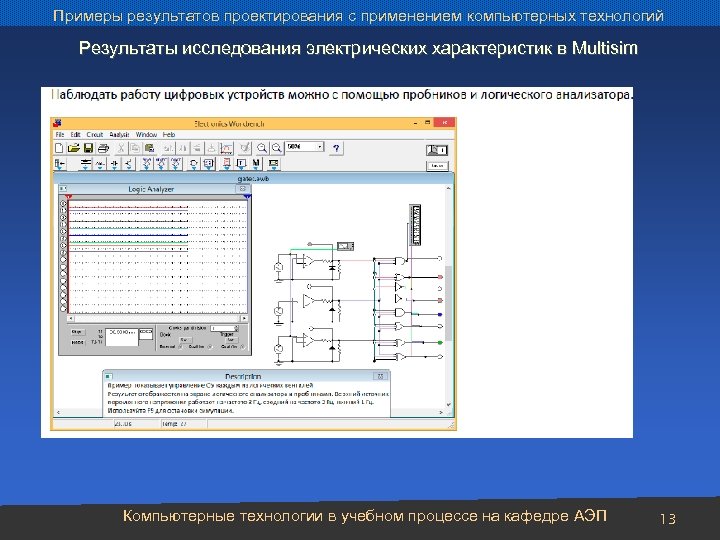Open the Sources parts bin

85,163
